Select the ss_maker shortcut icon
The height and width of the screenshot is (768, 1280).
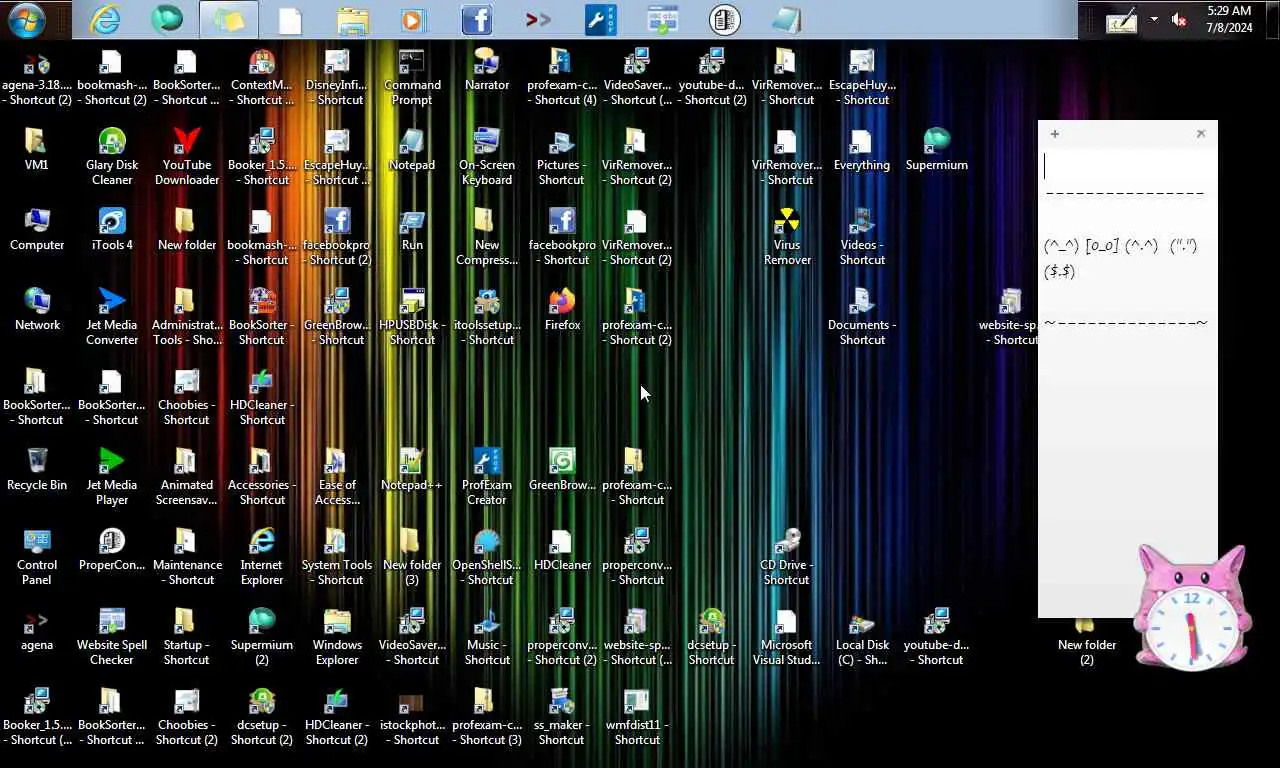(562, 717)
